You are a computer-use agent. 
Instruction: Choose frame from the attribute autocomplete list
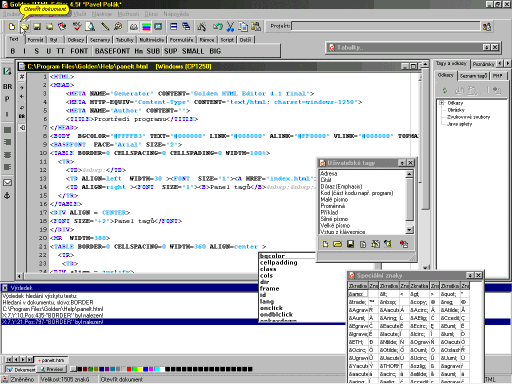(270, 289)
